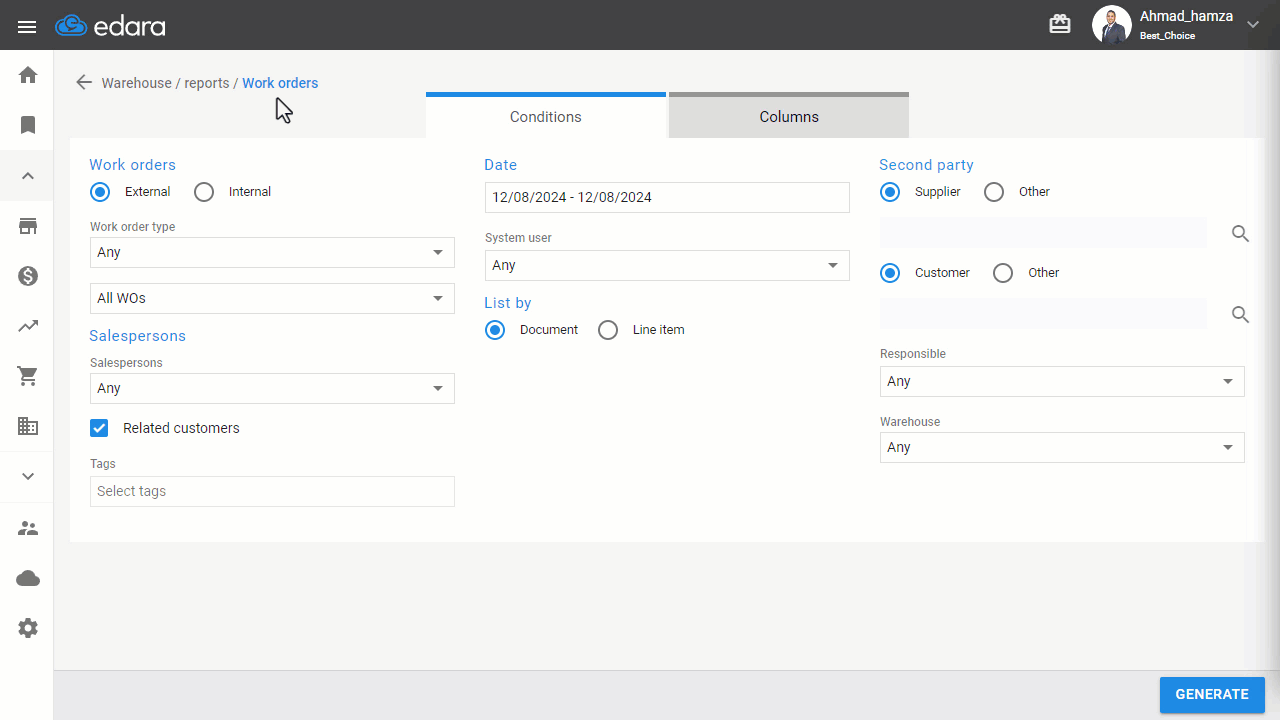Select External work orders radio
The width and height of the screenshot is (1280, 720).
(100, 192)
